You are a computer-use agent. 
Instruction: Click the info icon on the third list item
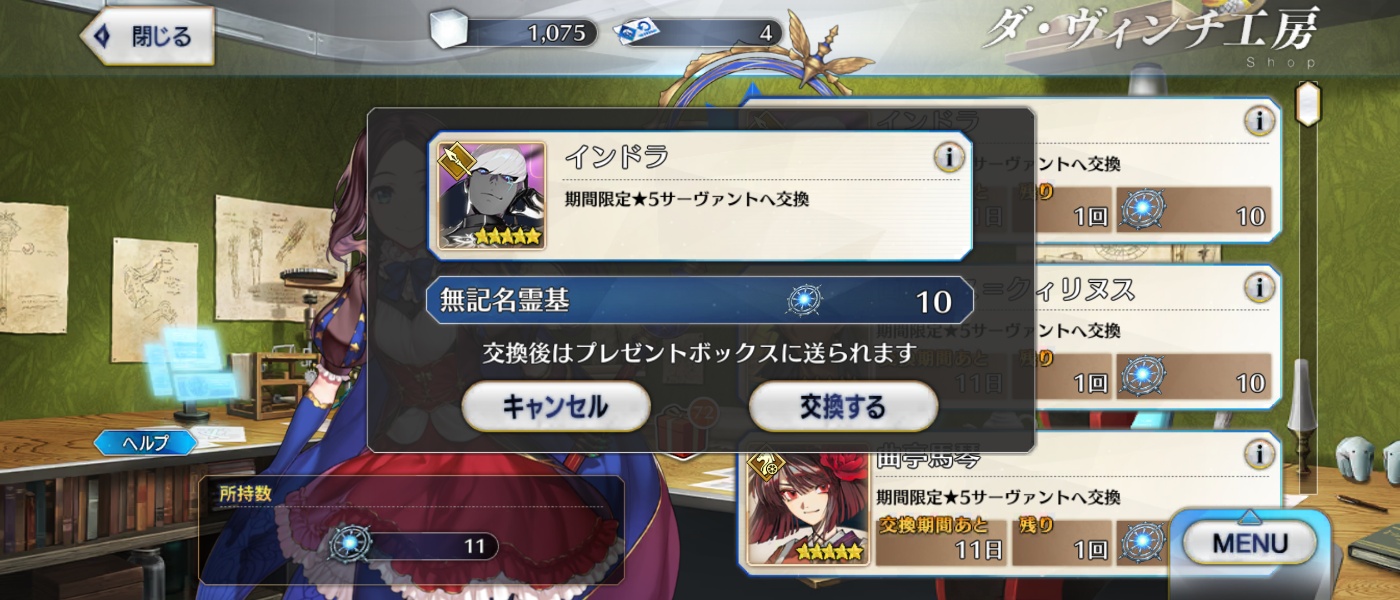(1259, 455)
